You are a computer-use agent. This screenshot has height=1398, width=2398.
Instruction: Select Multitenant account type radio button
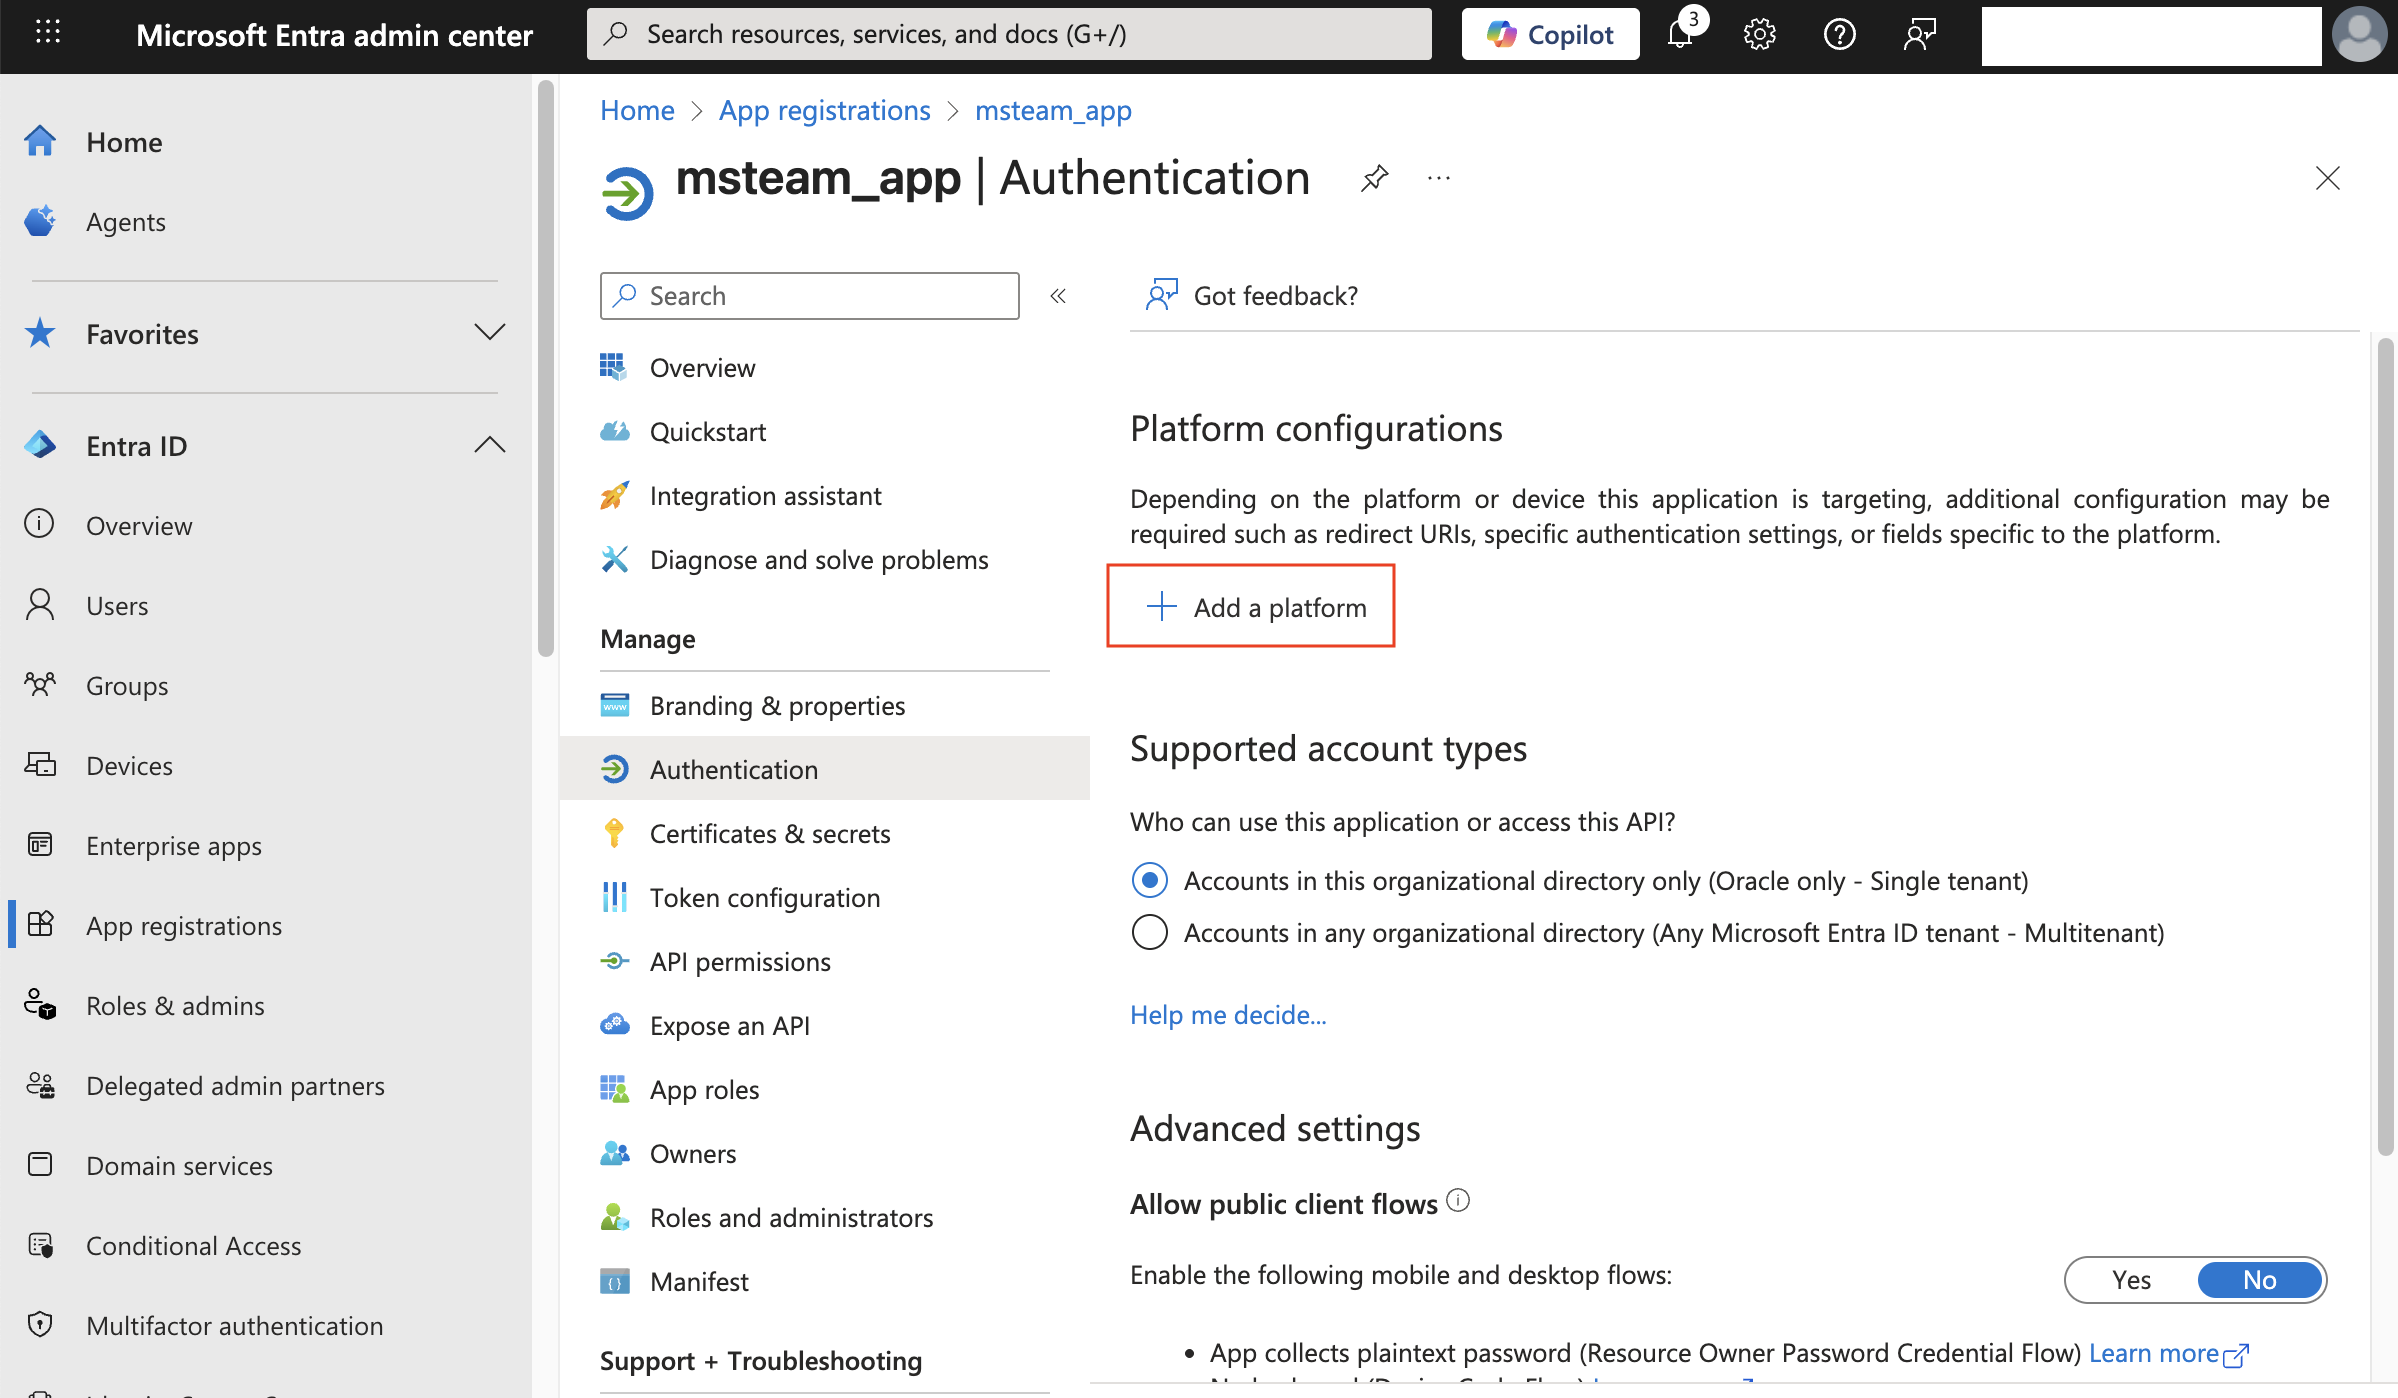pos(1149,932)
